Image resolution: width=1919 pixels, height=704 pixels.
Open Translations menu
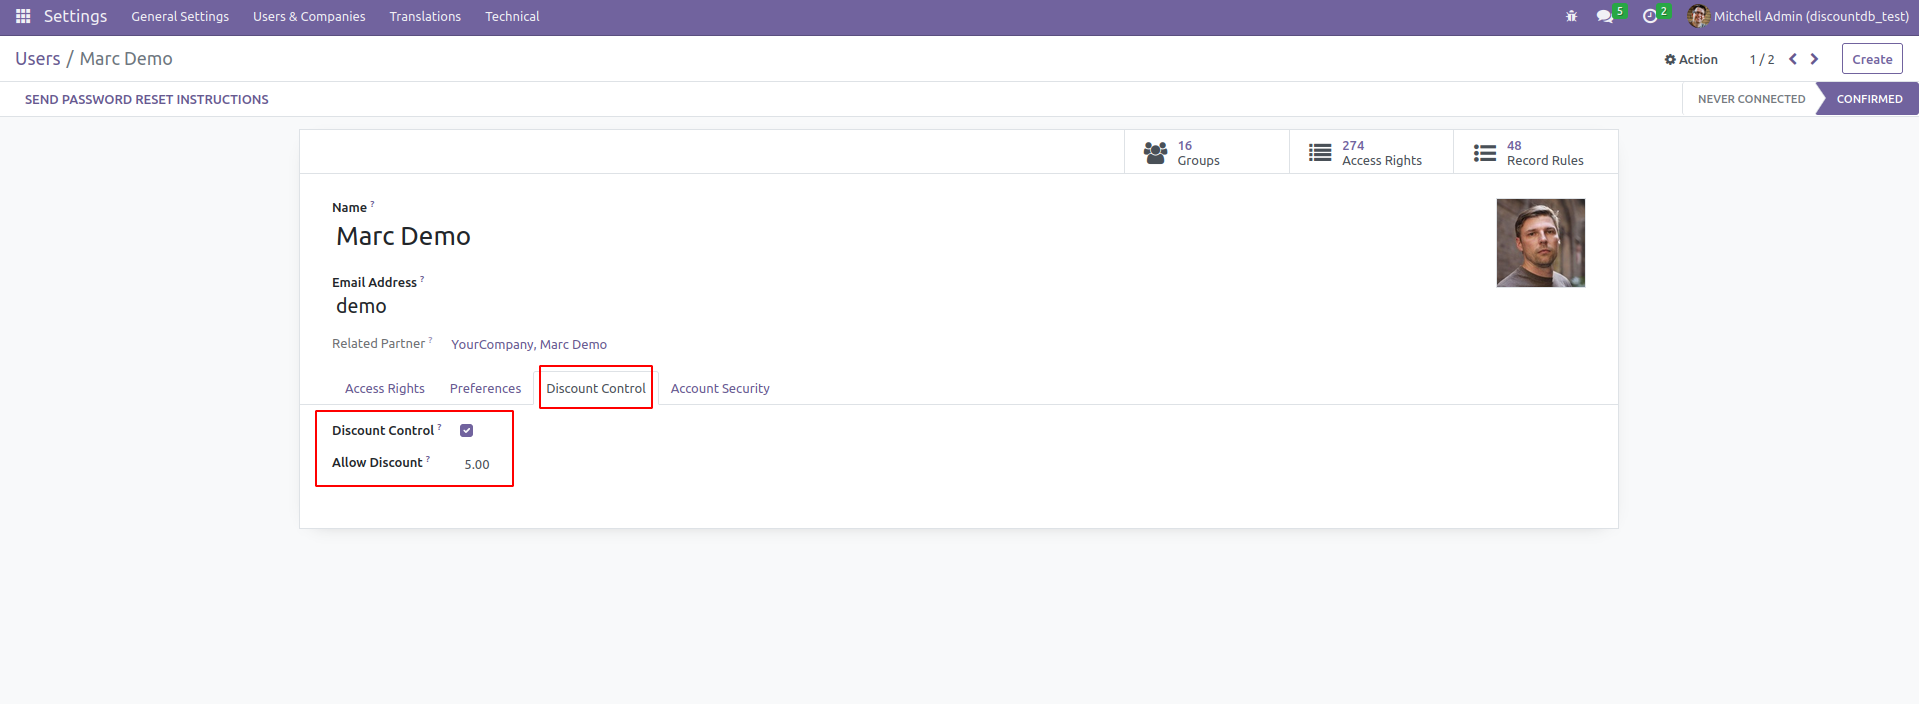[x=425, y=16]
